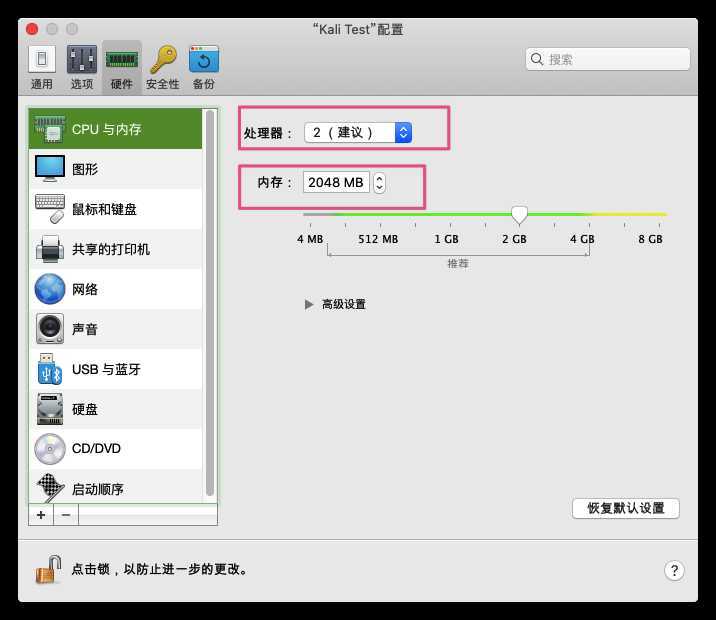Click the USB 与蓝牙 icon
This screenshot has height=620, width=716.
[50, 369]
